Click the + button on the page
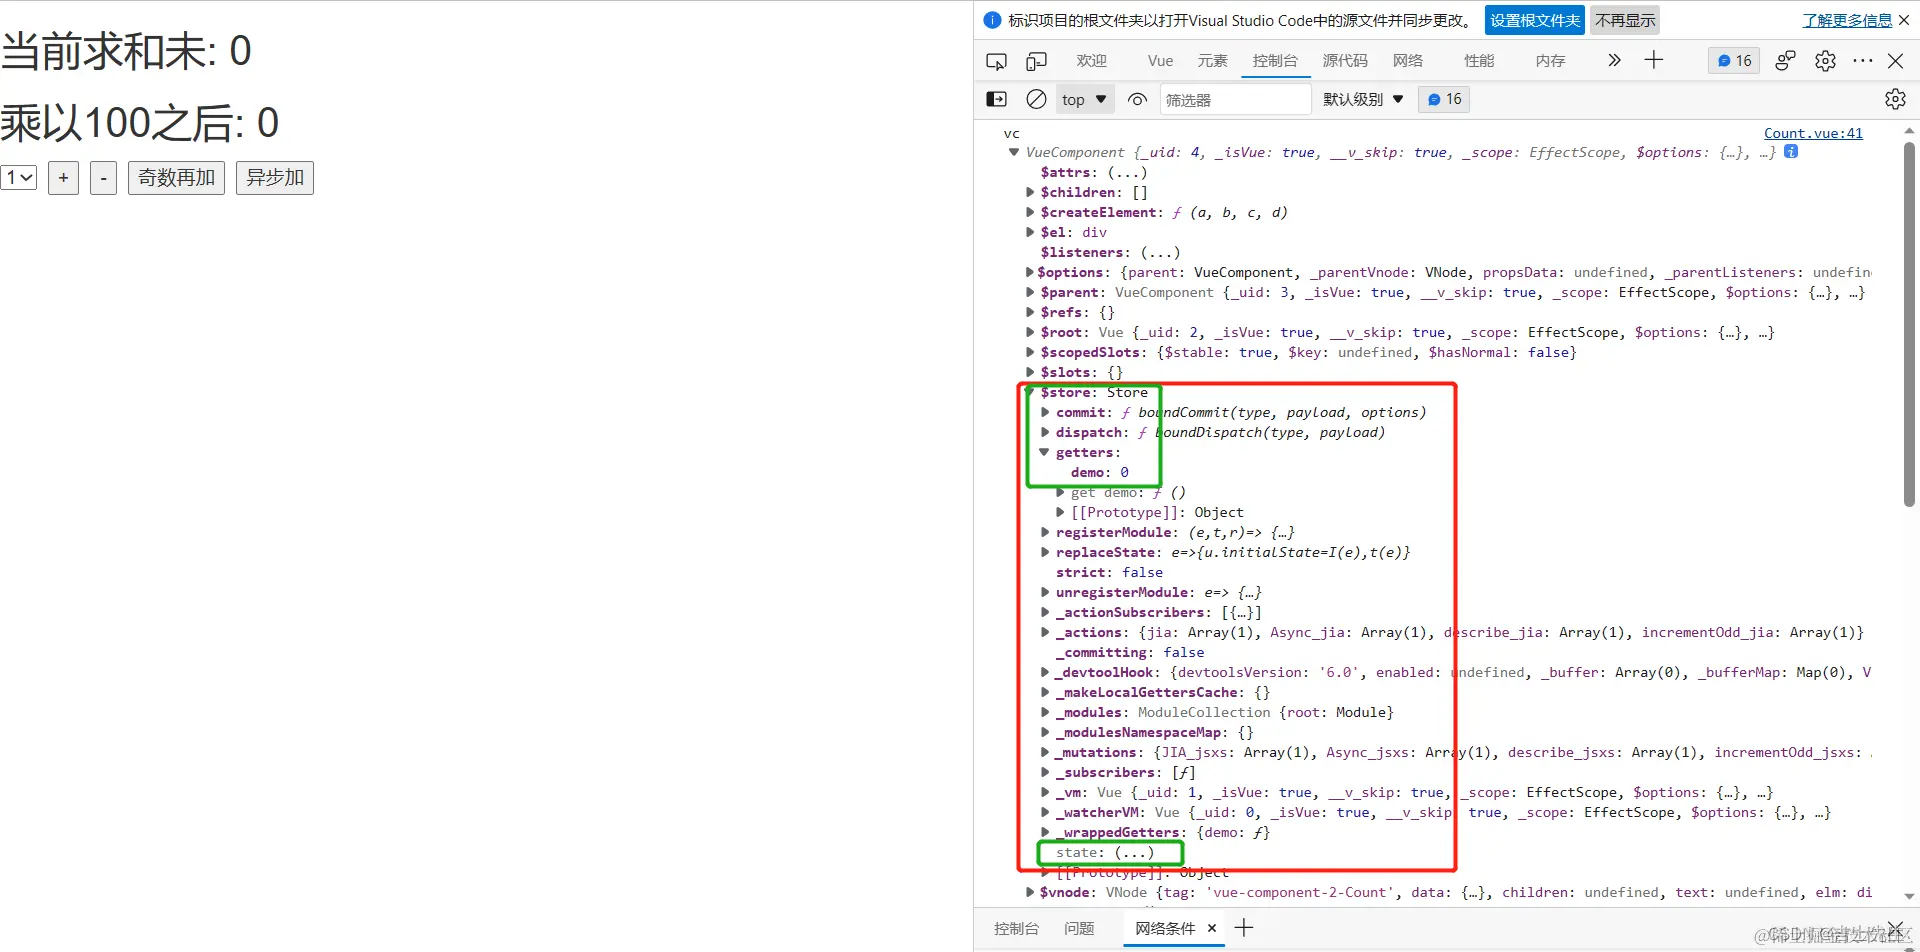 (x=63, y=178)
